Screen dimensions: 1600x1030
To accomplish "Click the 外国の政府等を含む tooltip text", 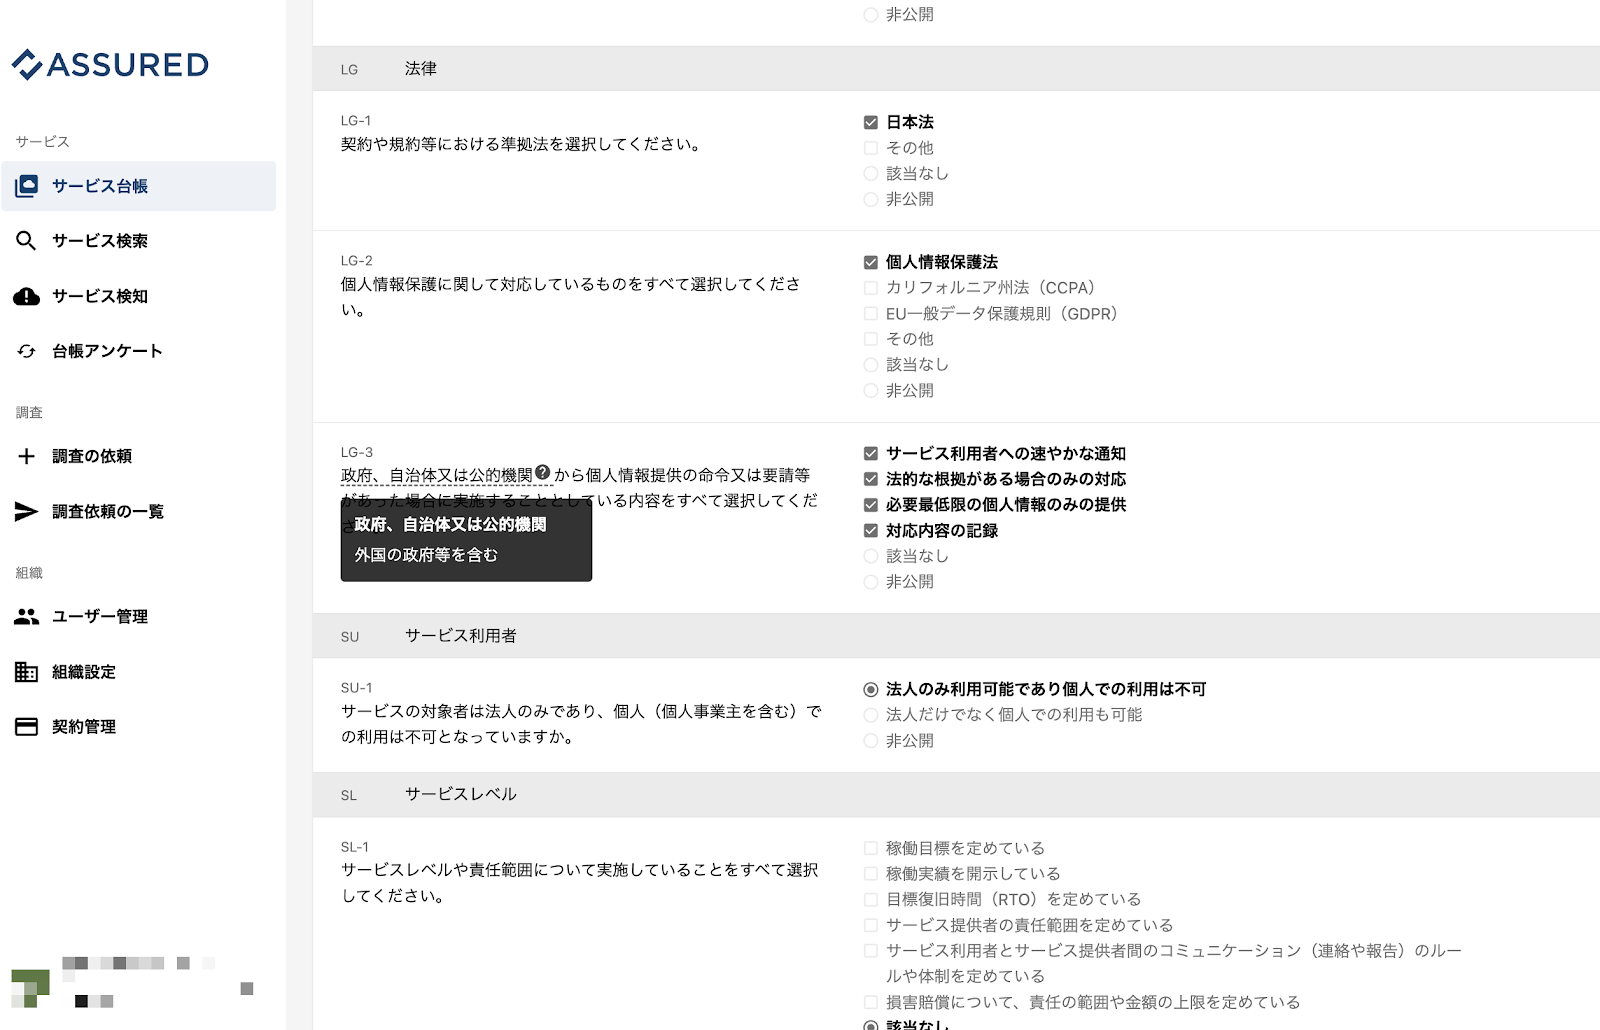I will (x=426, y=555).
